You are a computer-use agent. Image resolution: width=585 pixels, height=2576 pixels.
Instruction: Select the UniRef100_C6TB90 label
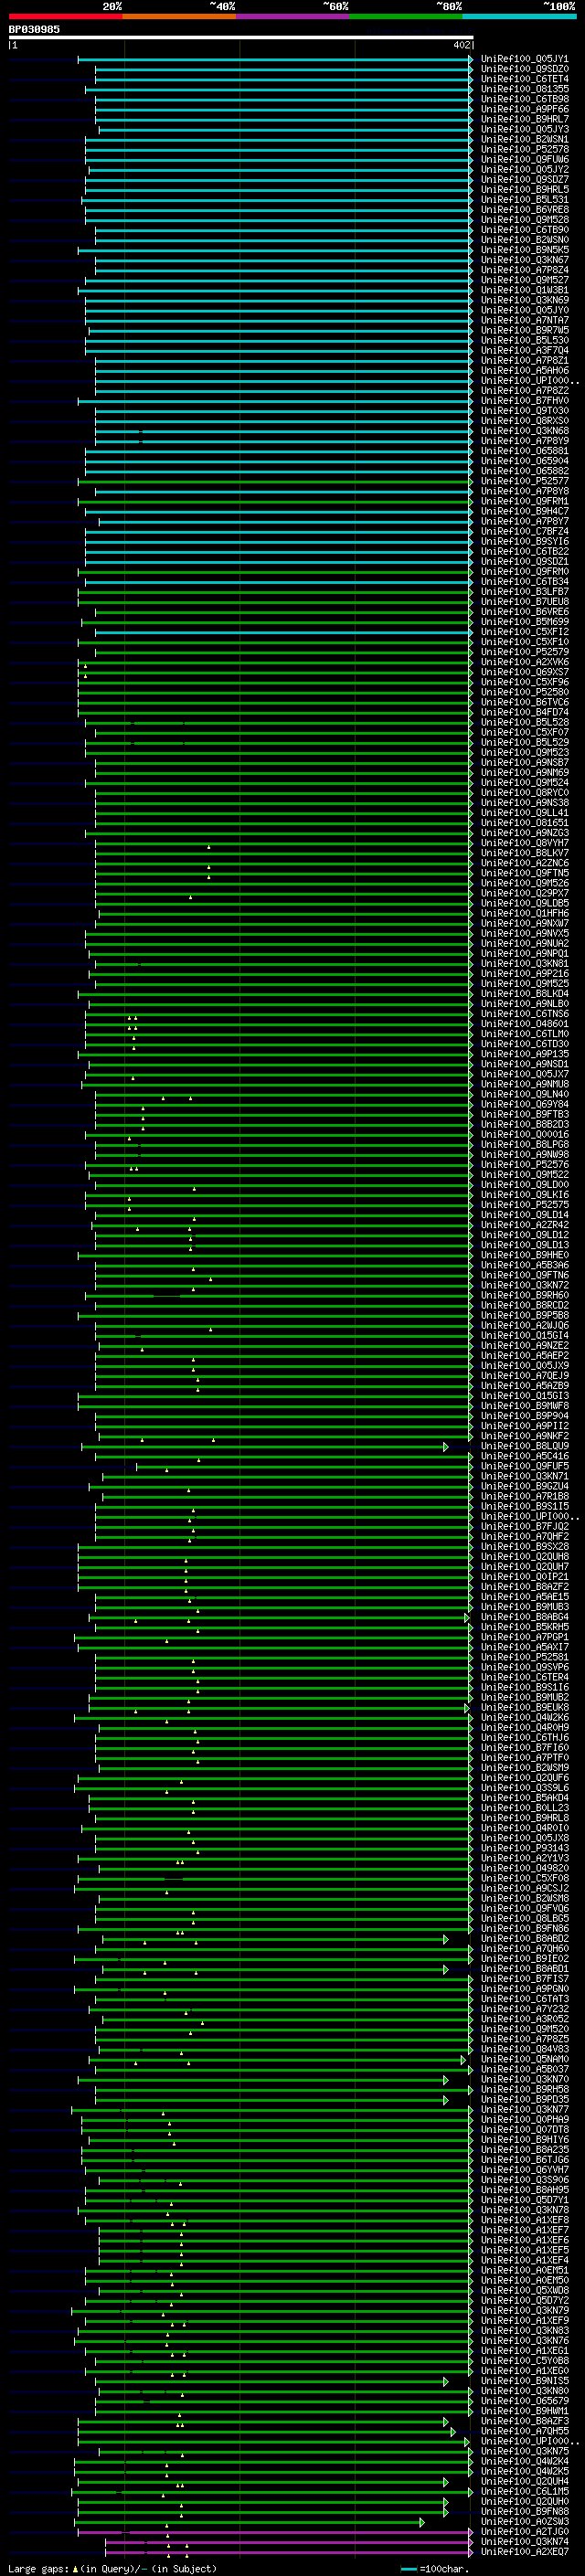[525, 229]
